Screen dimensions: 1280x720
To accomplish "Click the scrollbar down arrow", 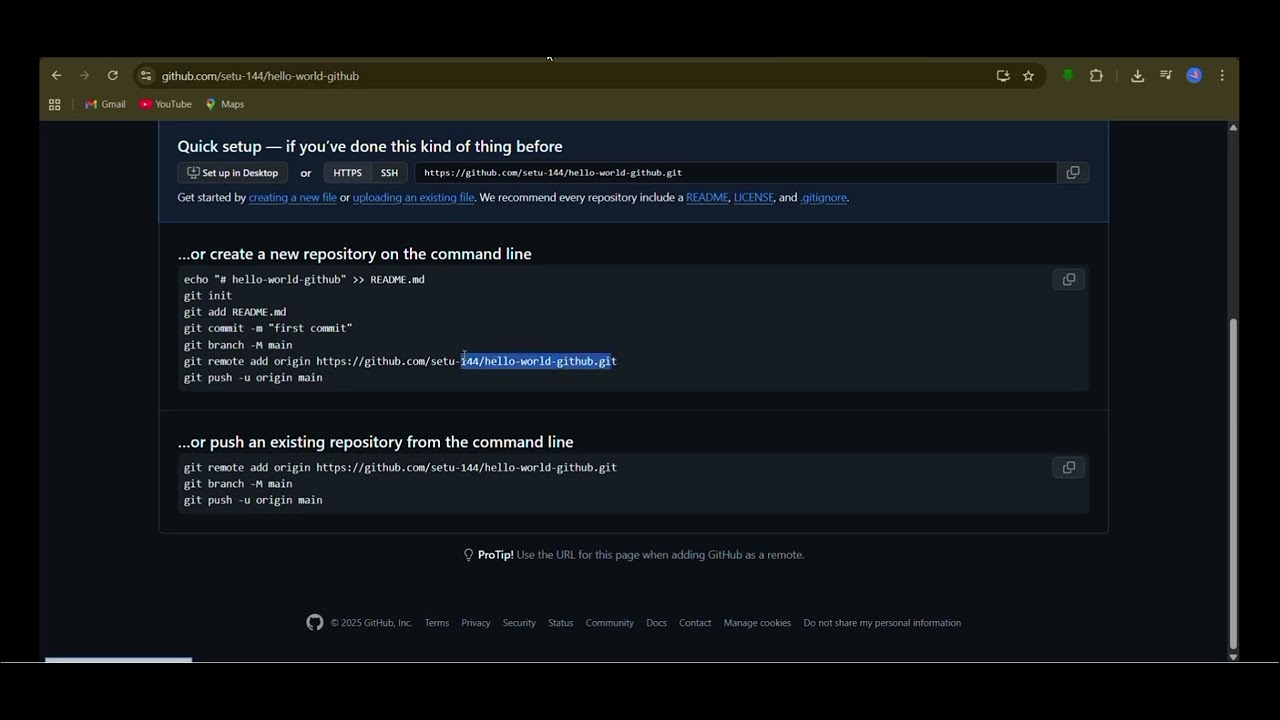I will click(x=1233, y=657).
